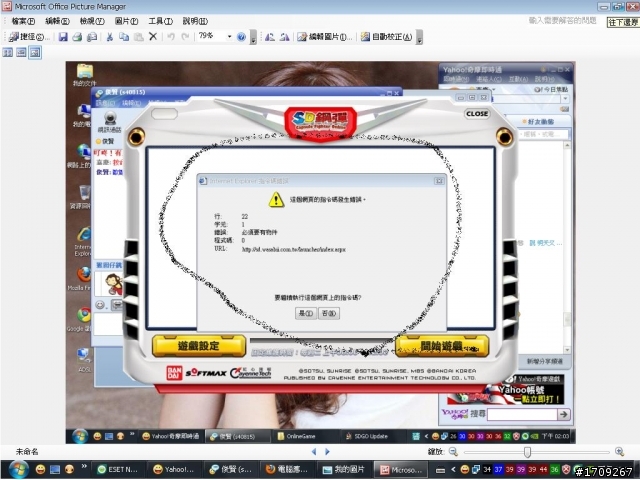Click 遊戲設定 button in pictured launcher
The height and width of the screenshot is (480, 640).
click(198, 346)
